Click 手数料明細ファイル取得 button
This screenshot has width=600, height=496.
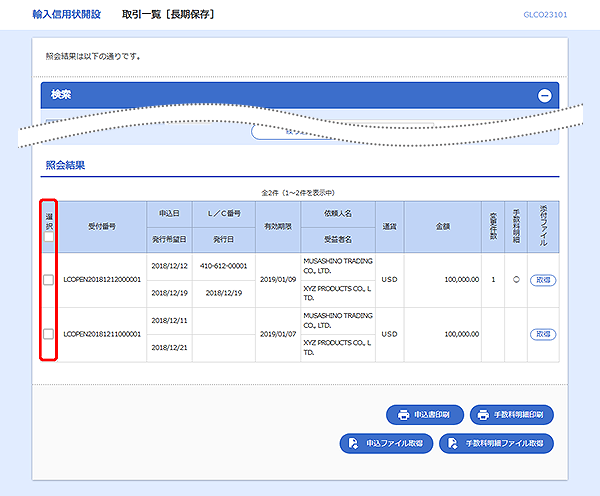496,444
